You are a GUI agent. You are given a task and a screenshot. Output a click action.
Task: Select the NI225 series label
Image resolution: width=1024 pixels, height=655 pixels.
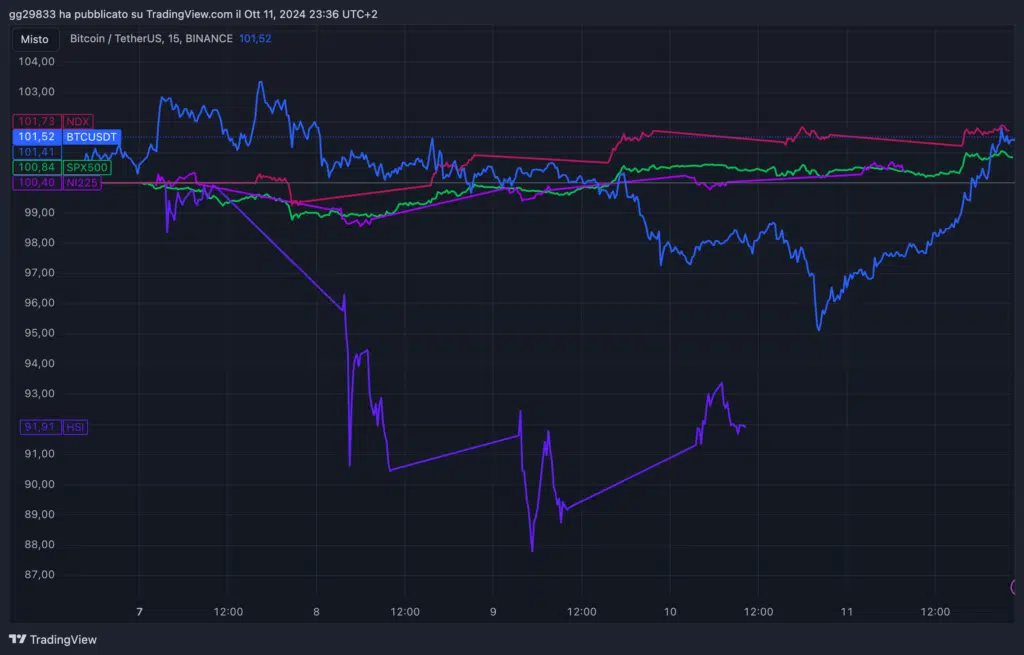pos(82,182)
